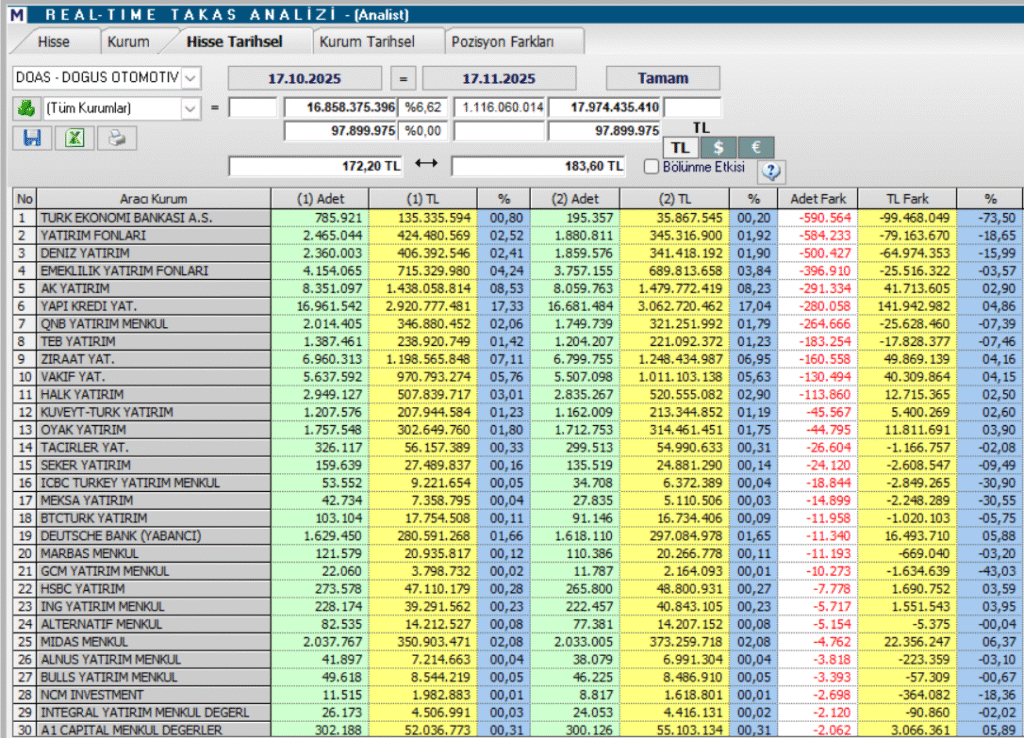This screenshot has height=738, width=1024.
Task: Select the HALK YATIRIM row
Action: click(x=517, y=394)
